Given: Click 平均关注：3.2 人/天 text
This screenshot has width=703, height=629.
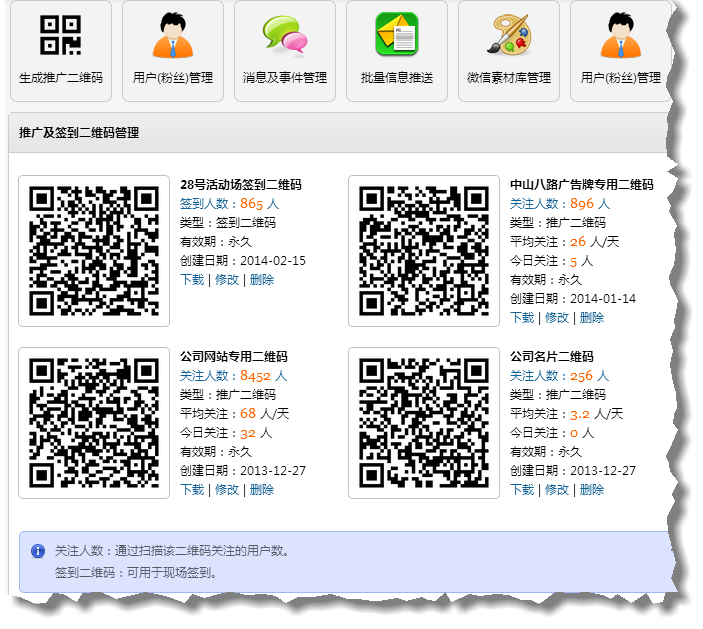Looking at the screenshot, I should [x=566, y=414].
